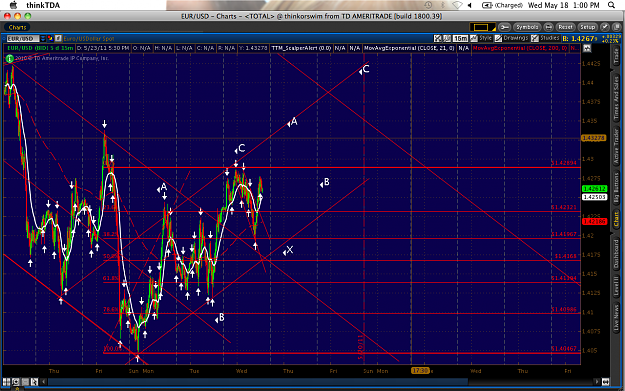This screenshot has height=391, width=625.
Task: Open the Apple menu
Action: click(x=13, y=5)
